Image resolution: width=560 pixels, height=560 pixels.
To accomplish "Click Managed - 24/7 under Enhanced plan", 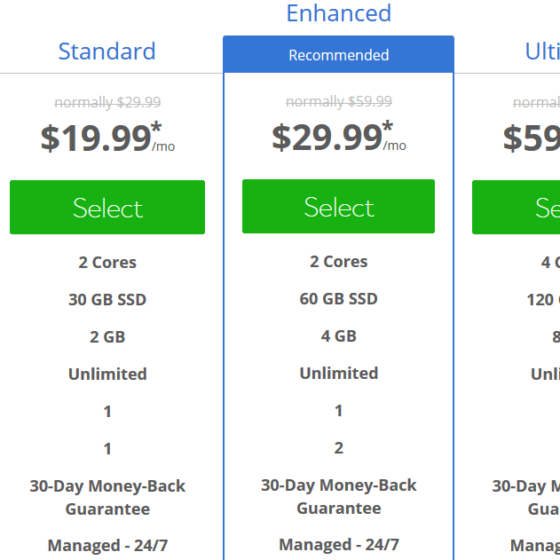I will tap(339, 545).
